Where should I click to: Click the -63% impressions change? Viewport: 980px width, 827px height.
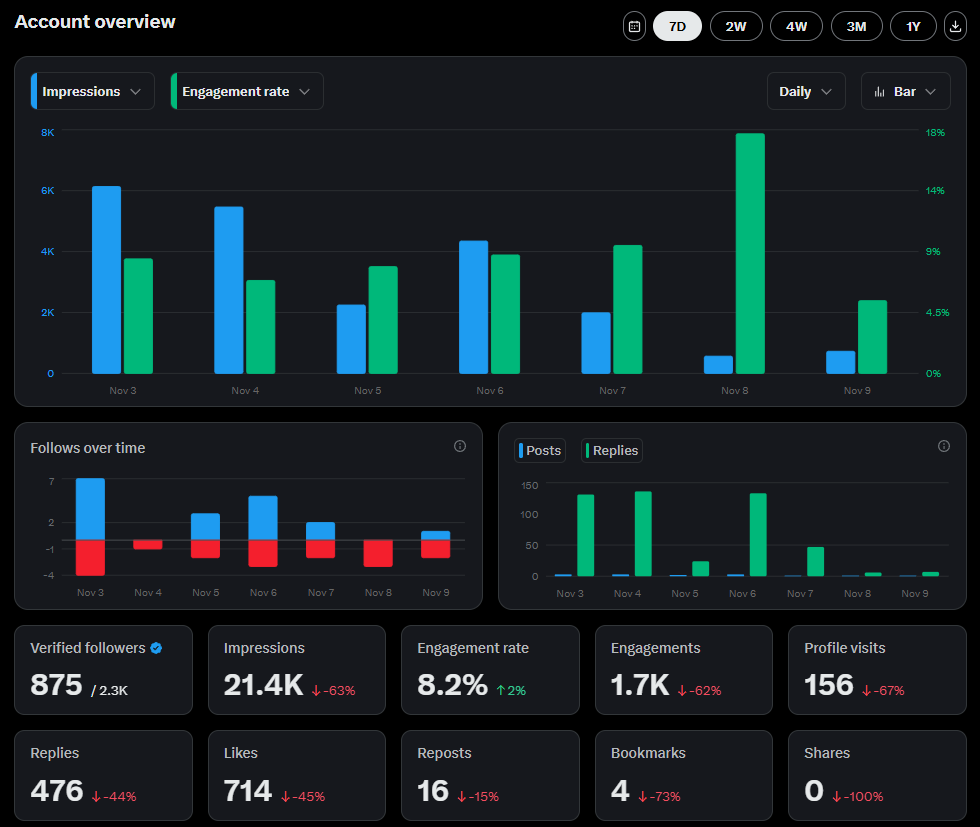coord(334,691)
